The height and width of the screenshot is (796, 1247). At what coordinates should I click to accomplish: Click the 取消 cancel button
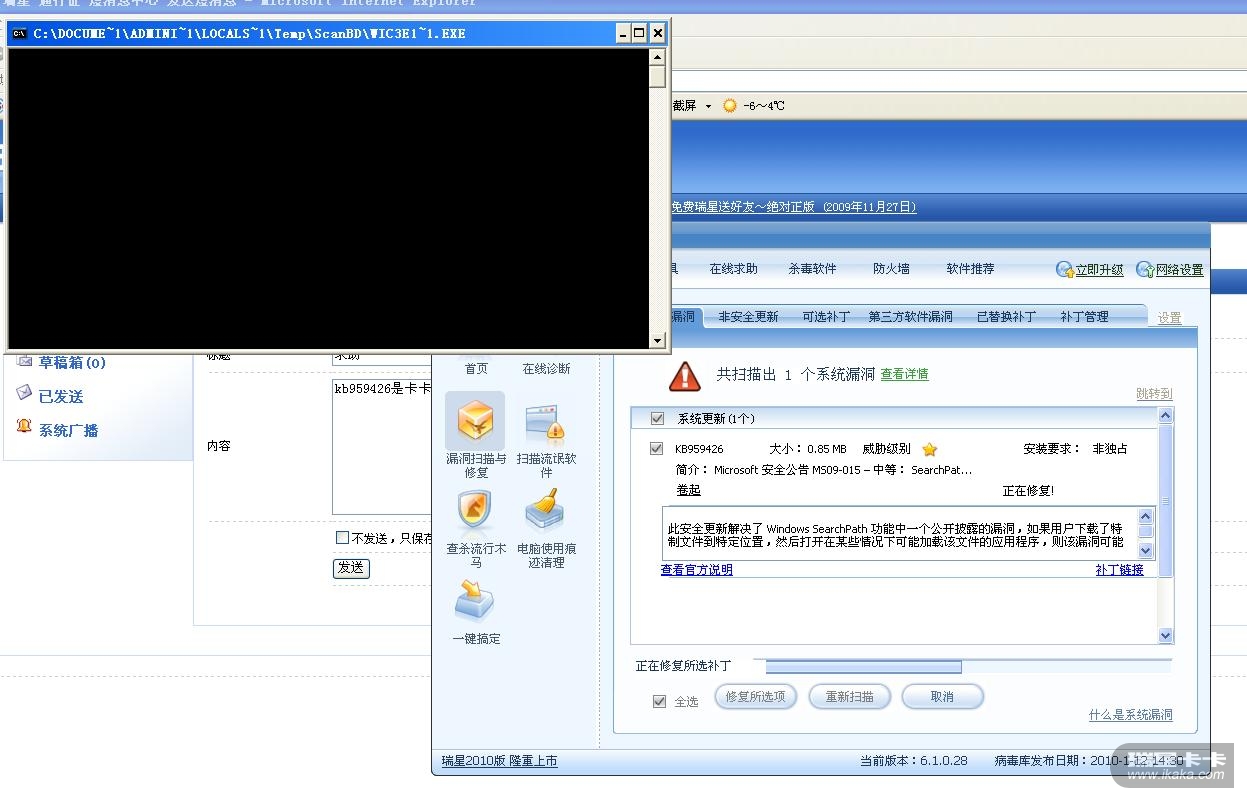point(942,697)
